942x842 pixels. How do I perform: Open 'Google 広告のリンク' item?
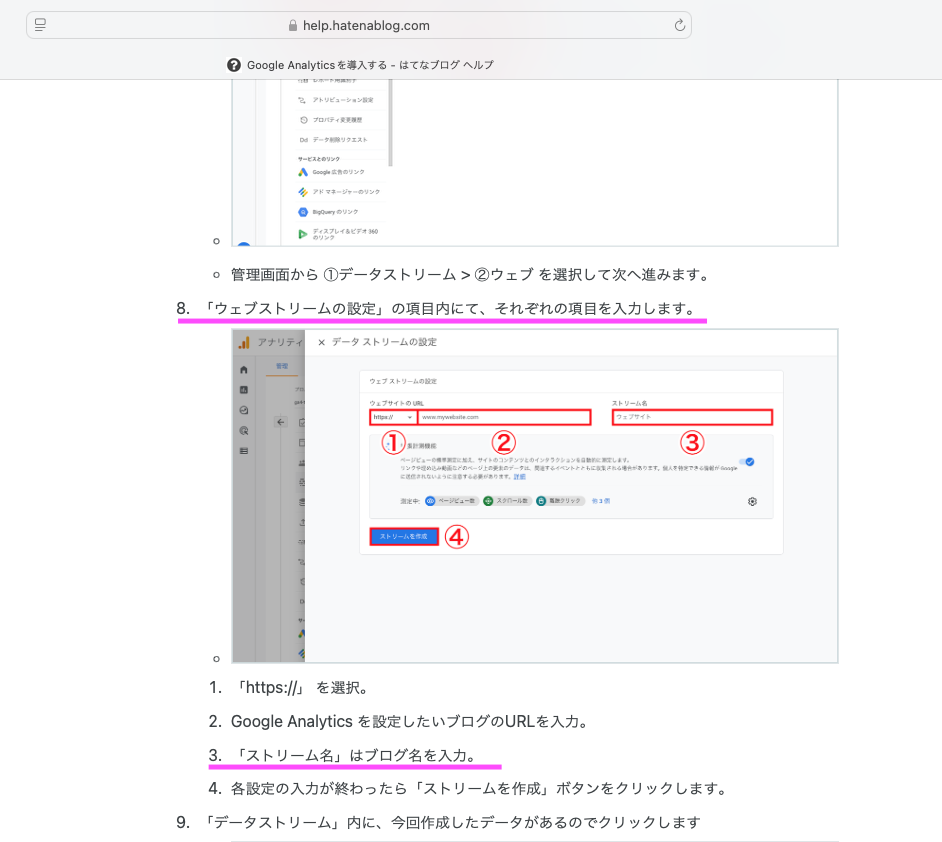(x=338, y=172)
